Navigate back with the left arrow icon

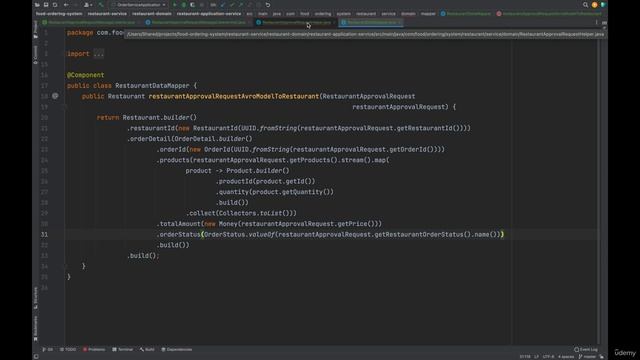tap(66, 5)
